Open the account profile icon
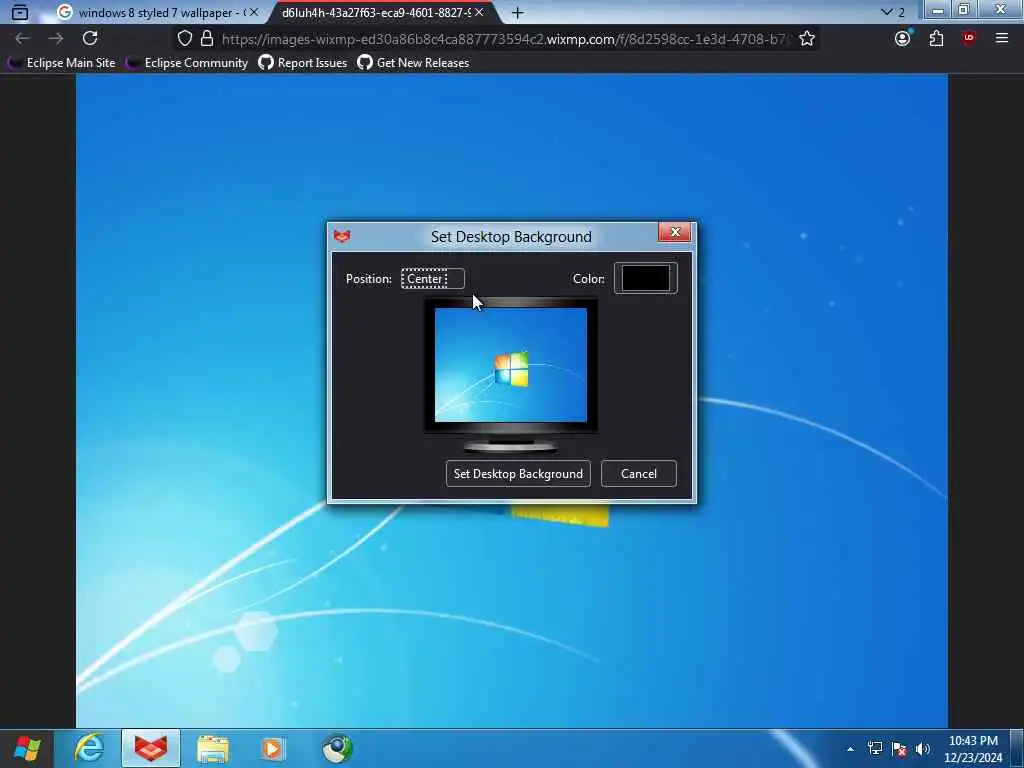 (903, 39)
